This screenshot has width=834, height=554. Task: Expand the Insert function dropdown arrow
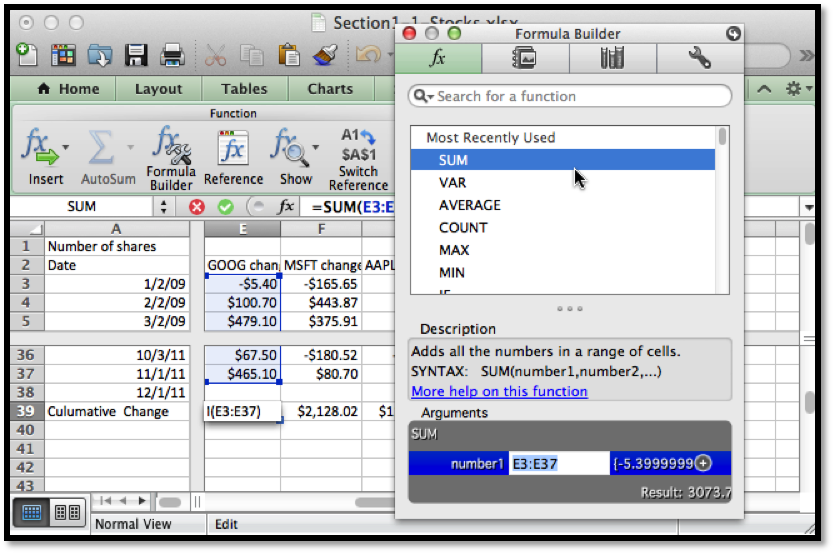tap(66, 148)
